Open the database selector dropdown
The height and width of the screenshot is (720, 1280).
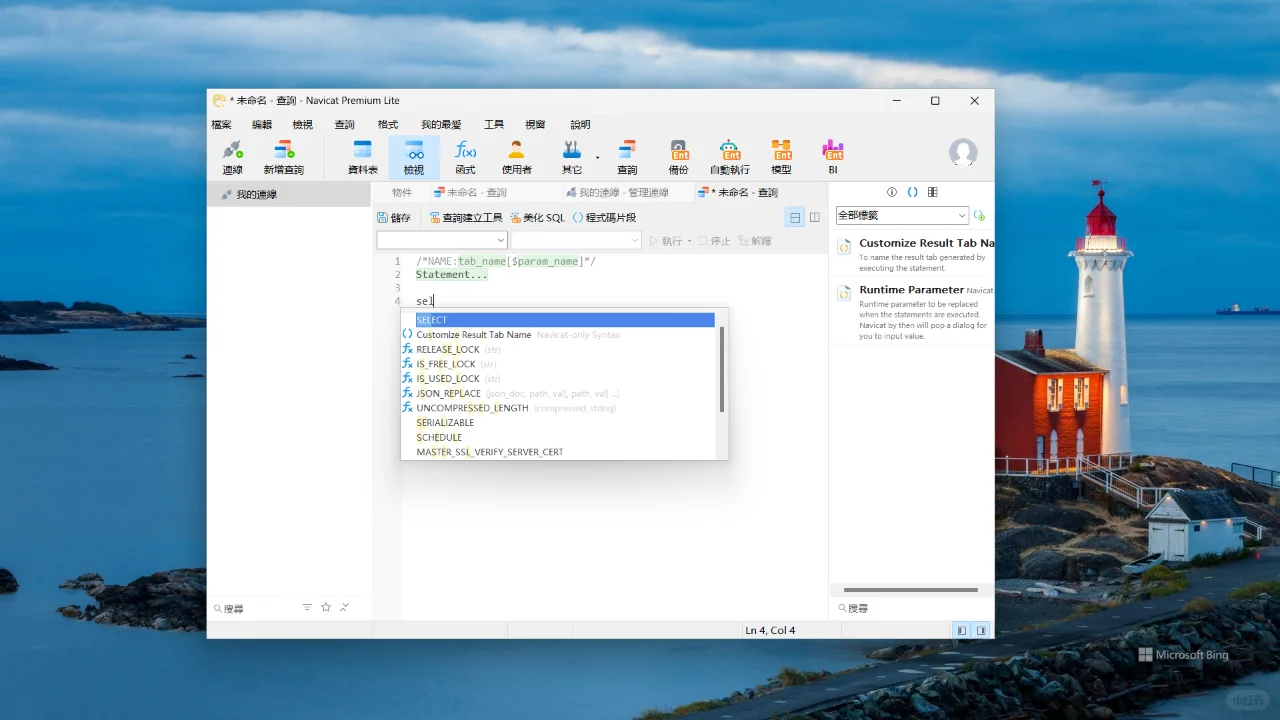576,240
